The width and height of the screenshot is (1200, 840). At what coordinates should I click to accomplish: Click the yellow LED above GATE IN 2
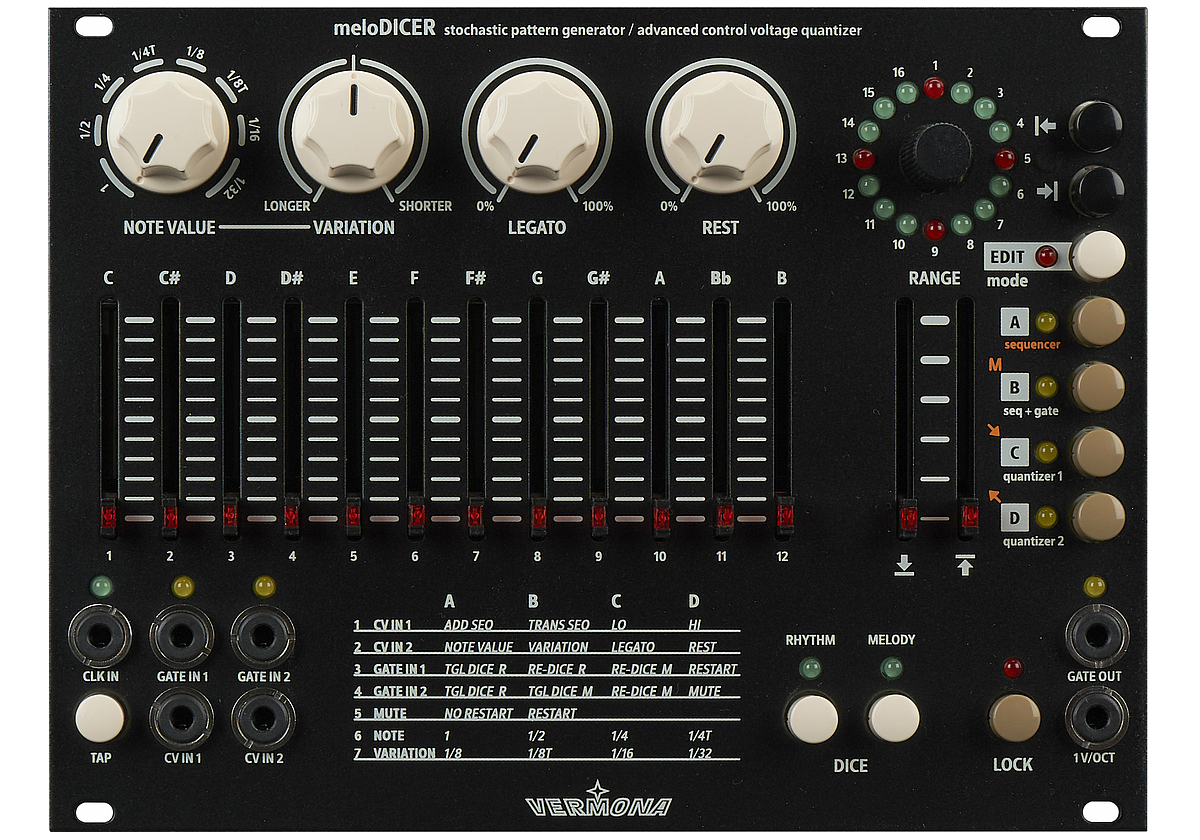click(x=264, y=586)
